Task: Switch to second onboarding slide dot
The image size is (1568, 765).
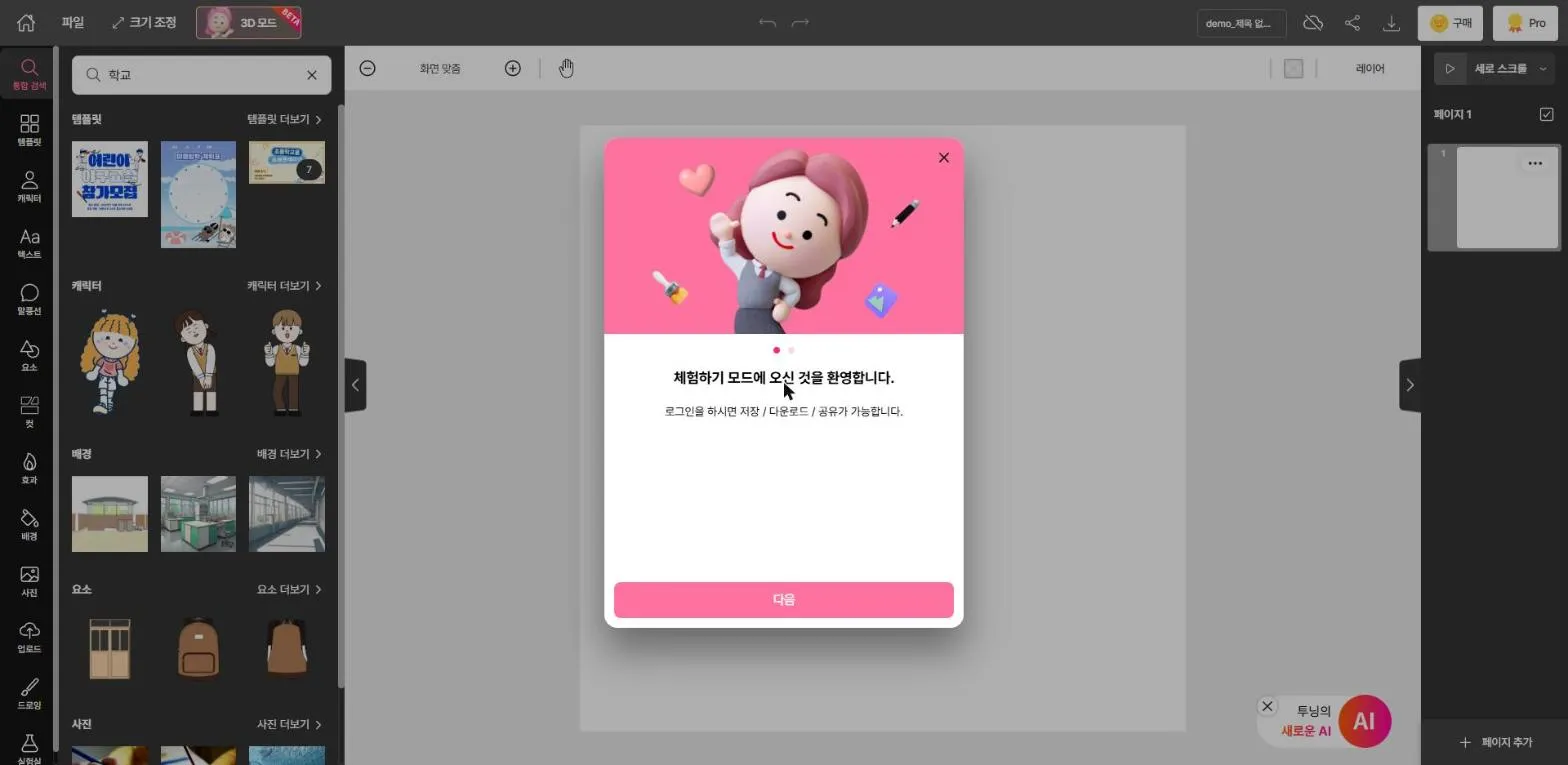Action: pos(791,350)
